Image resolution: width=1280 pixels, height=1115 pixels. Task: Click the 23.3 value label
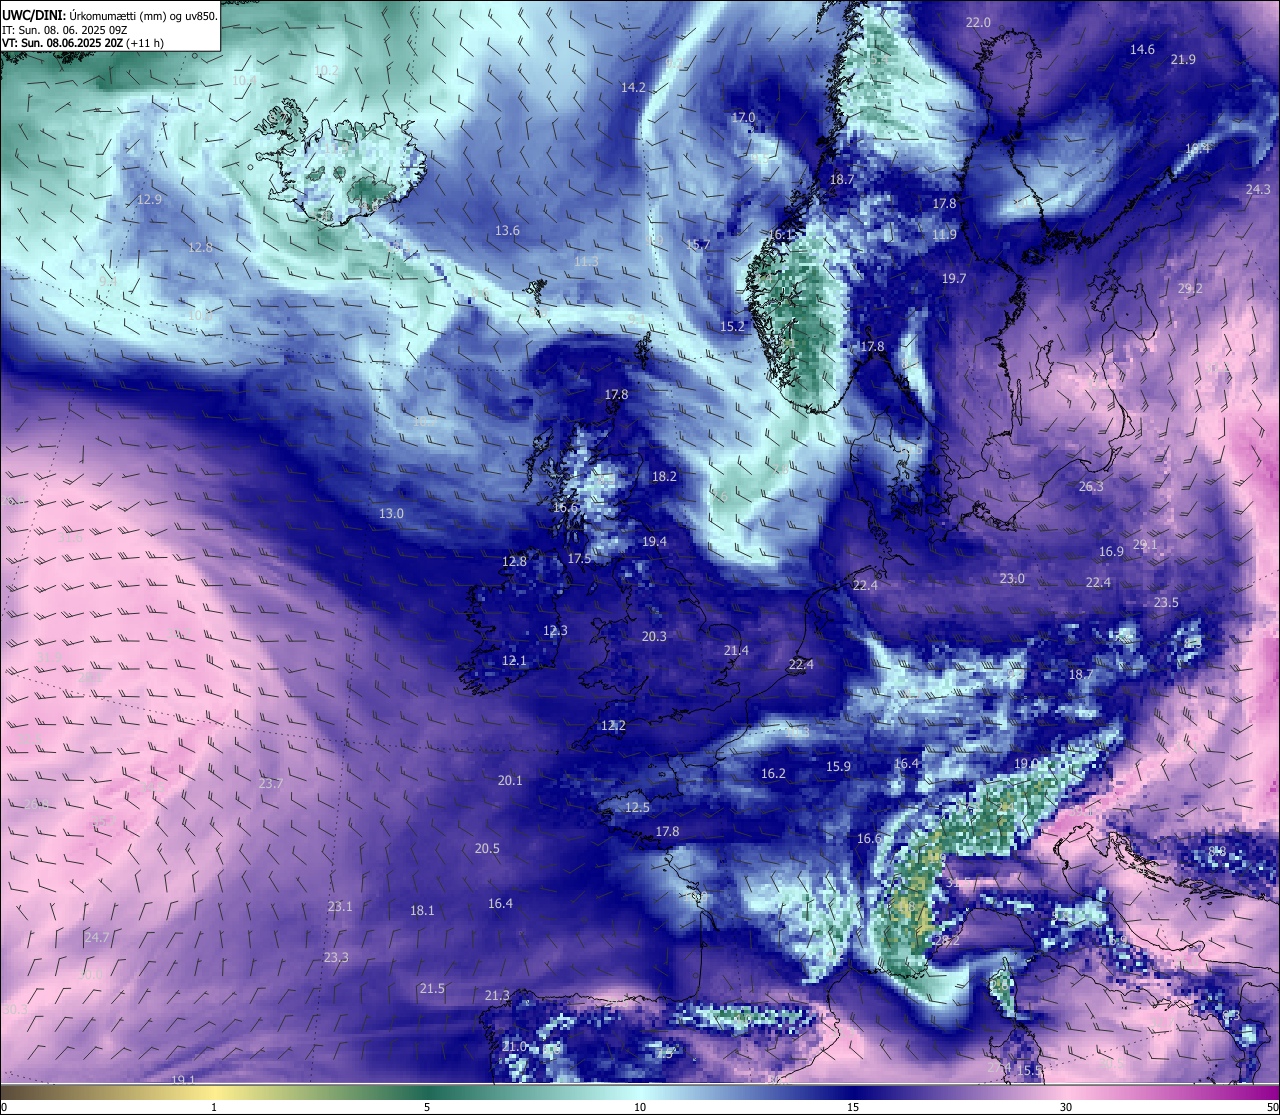pyautogui.click(x=336, y=957)
